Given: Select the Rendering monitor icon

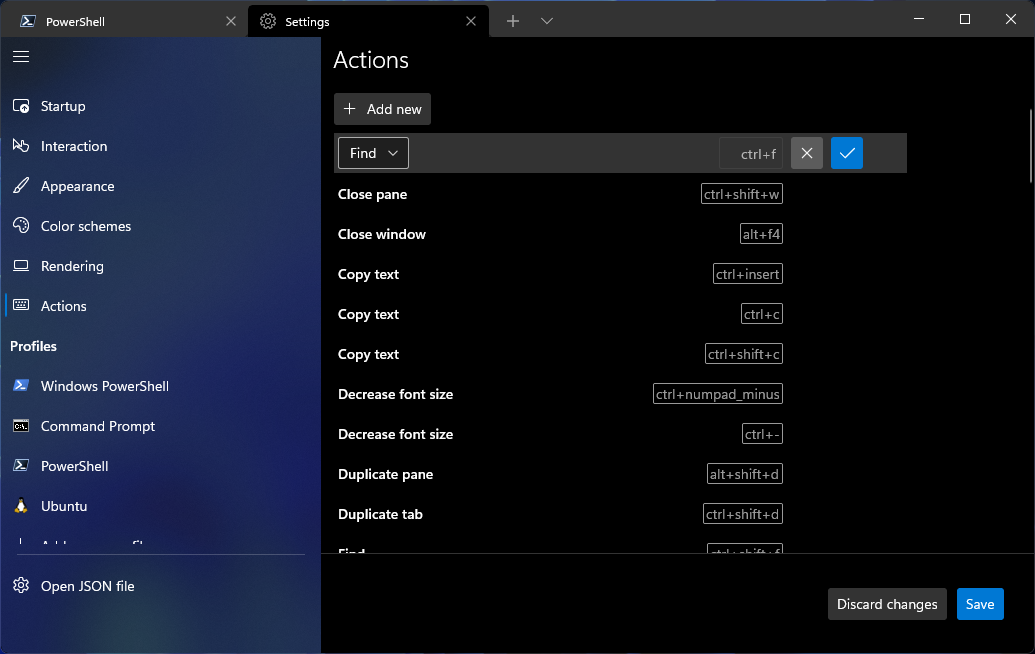Looking at the screenshot, I should point(21,266).
